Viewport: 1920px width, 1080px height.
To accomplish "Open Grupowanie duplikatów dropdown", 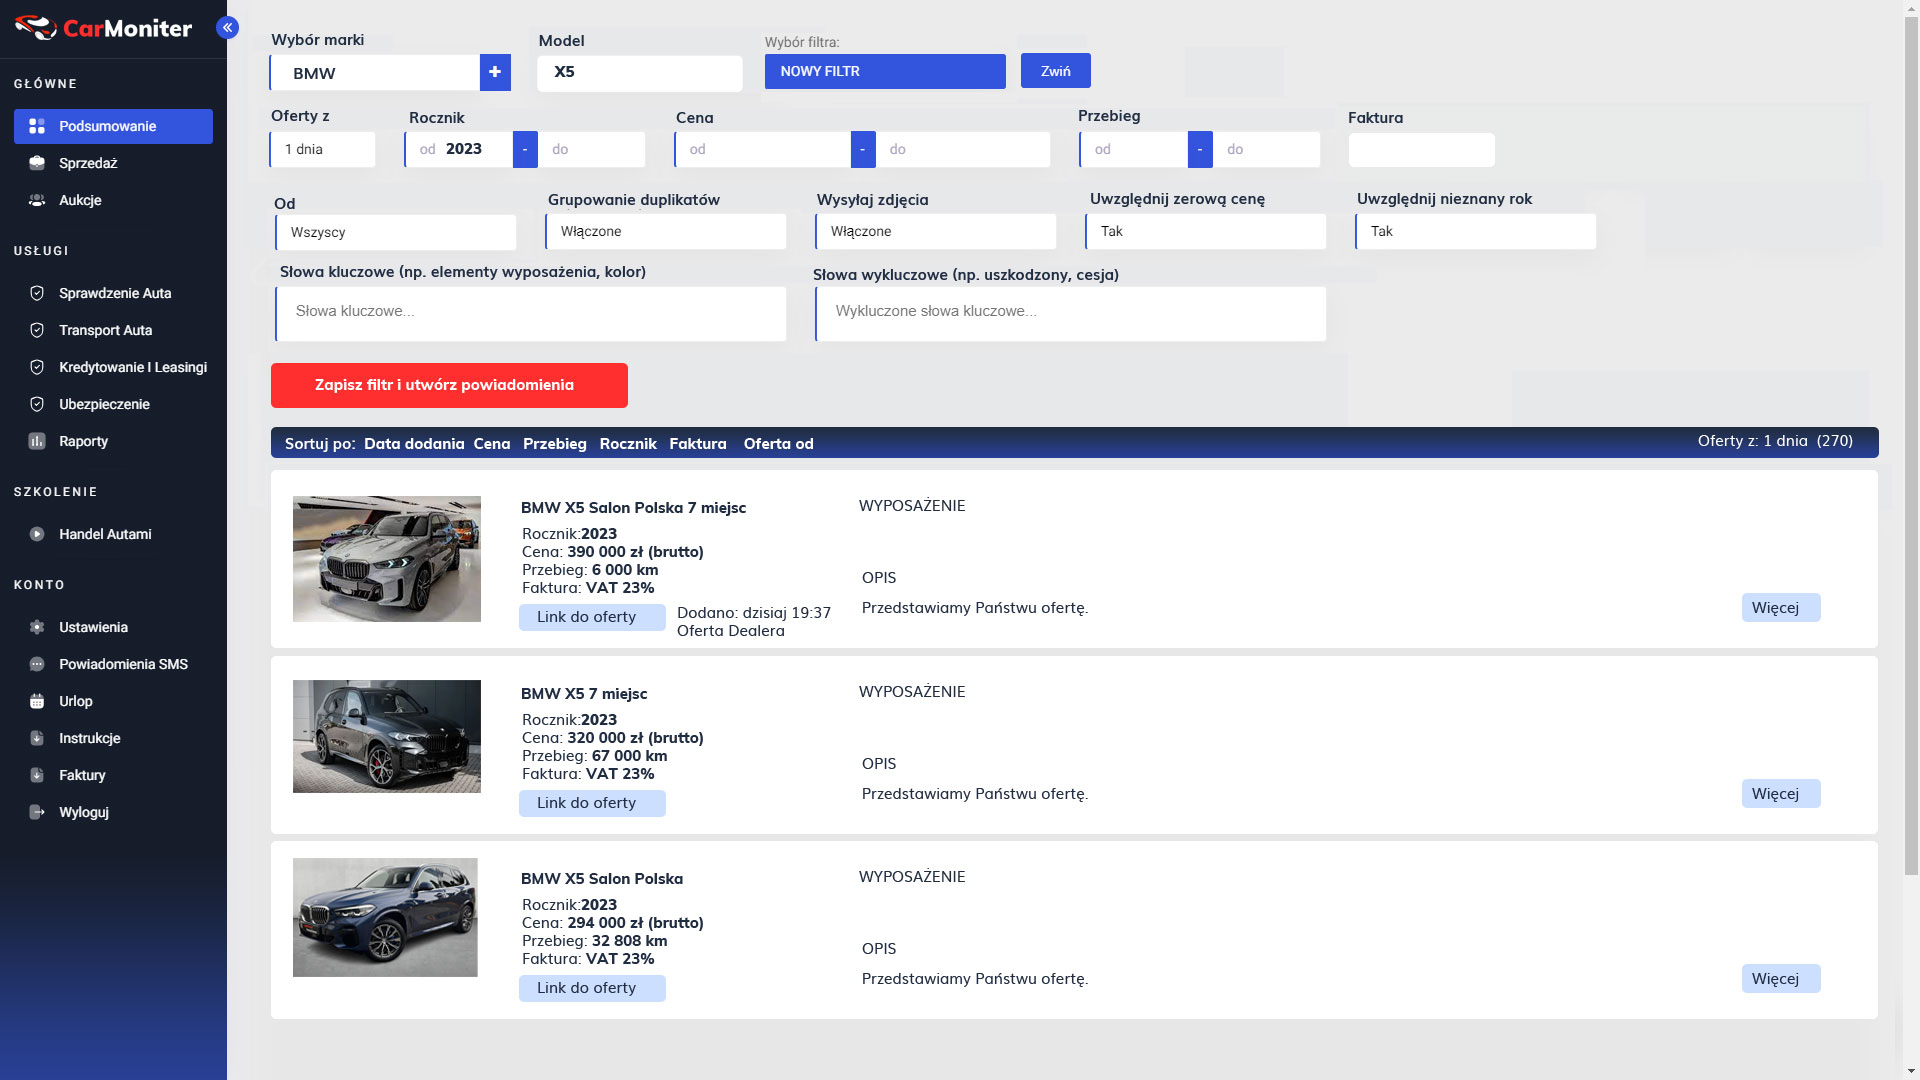I will tap(666, 231).
